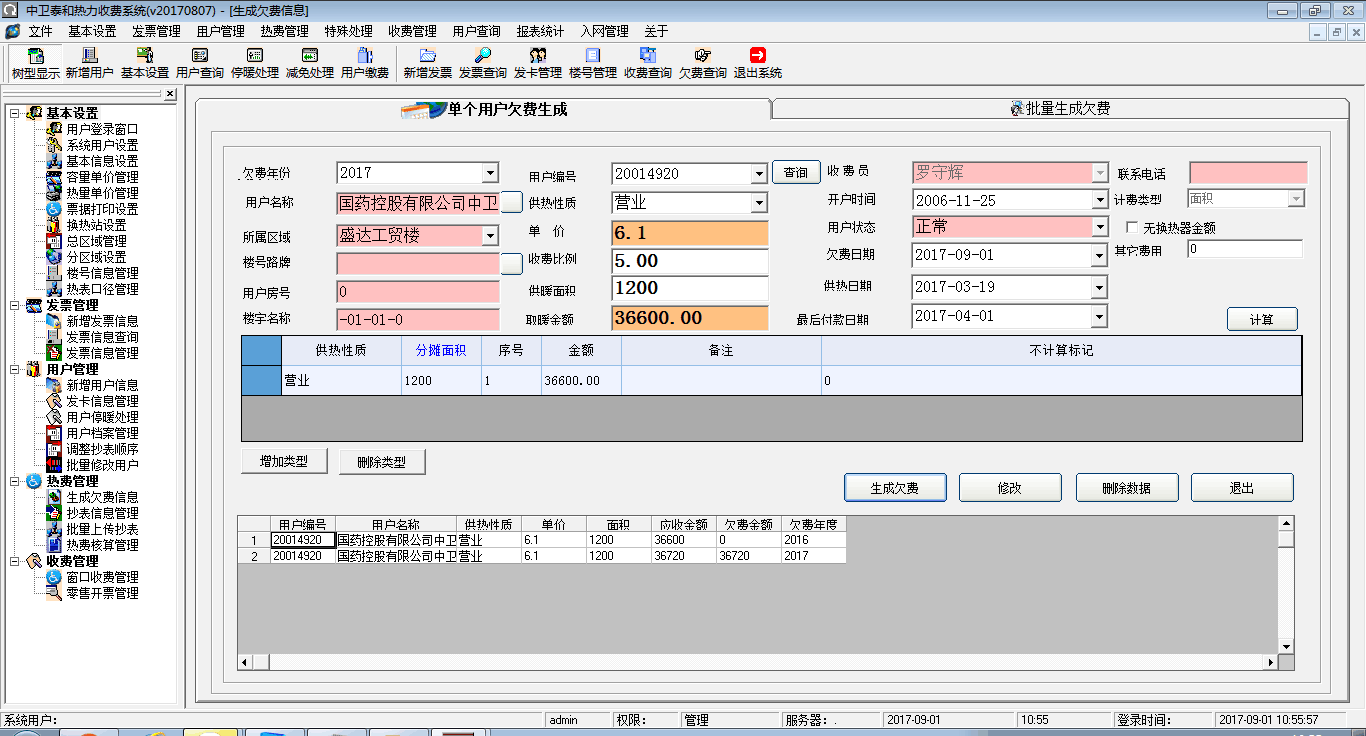Click the 树型显示 toolbar icon
1366x736 pixels.
[x=35, y=57]
